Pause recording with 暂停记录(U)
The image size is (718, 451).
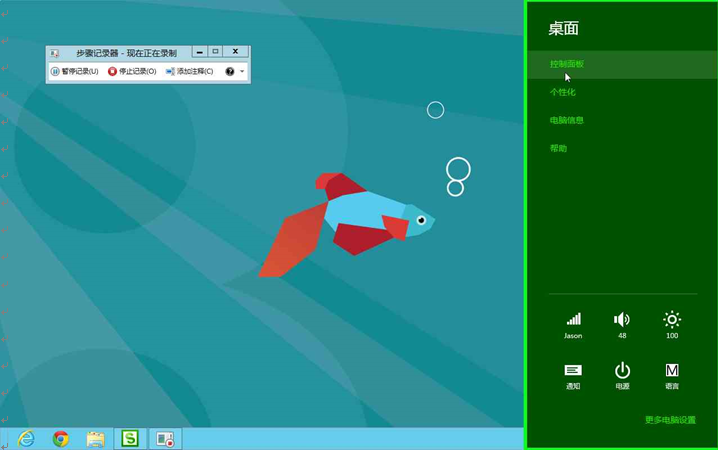[x=75, y=72]
